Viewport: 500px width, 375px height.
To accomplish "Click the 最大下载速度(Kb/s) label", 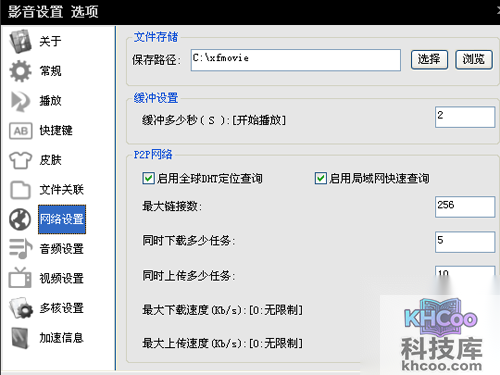I will coord(222,310).
